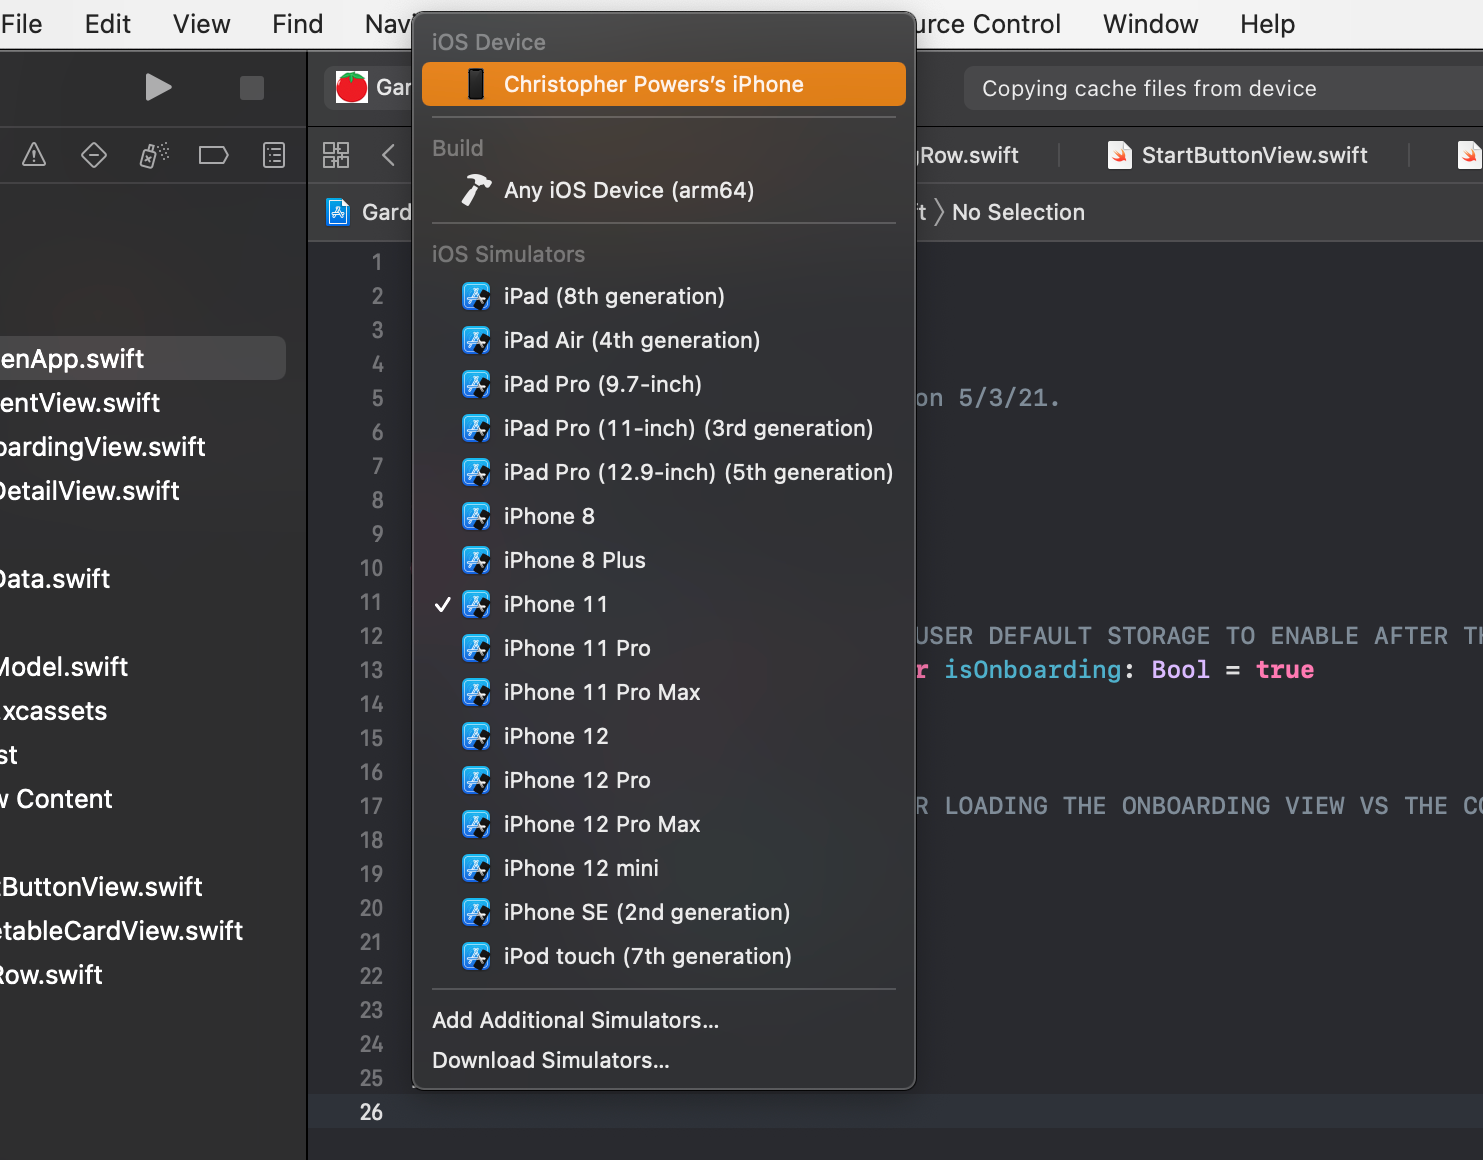Screen dimensions: 1483x1160
Task: Open the Source Control menu
Action: click(x=988, y=24)
